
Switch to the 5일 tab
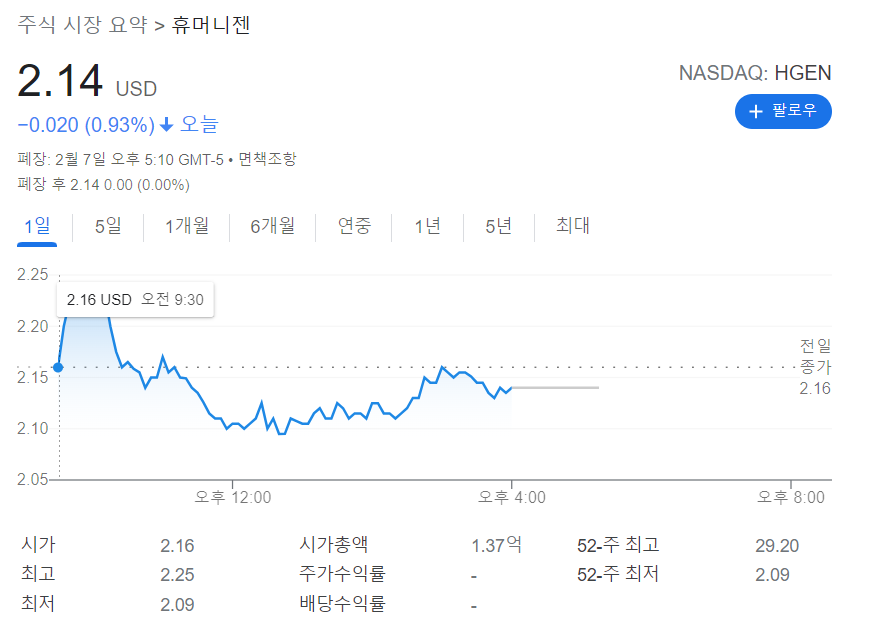108,227
